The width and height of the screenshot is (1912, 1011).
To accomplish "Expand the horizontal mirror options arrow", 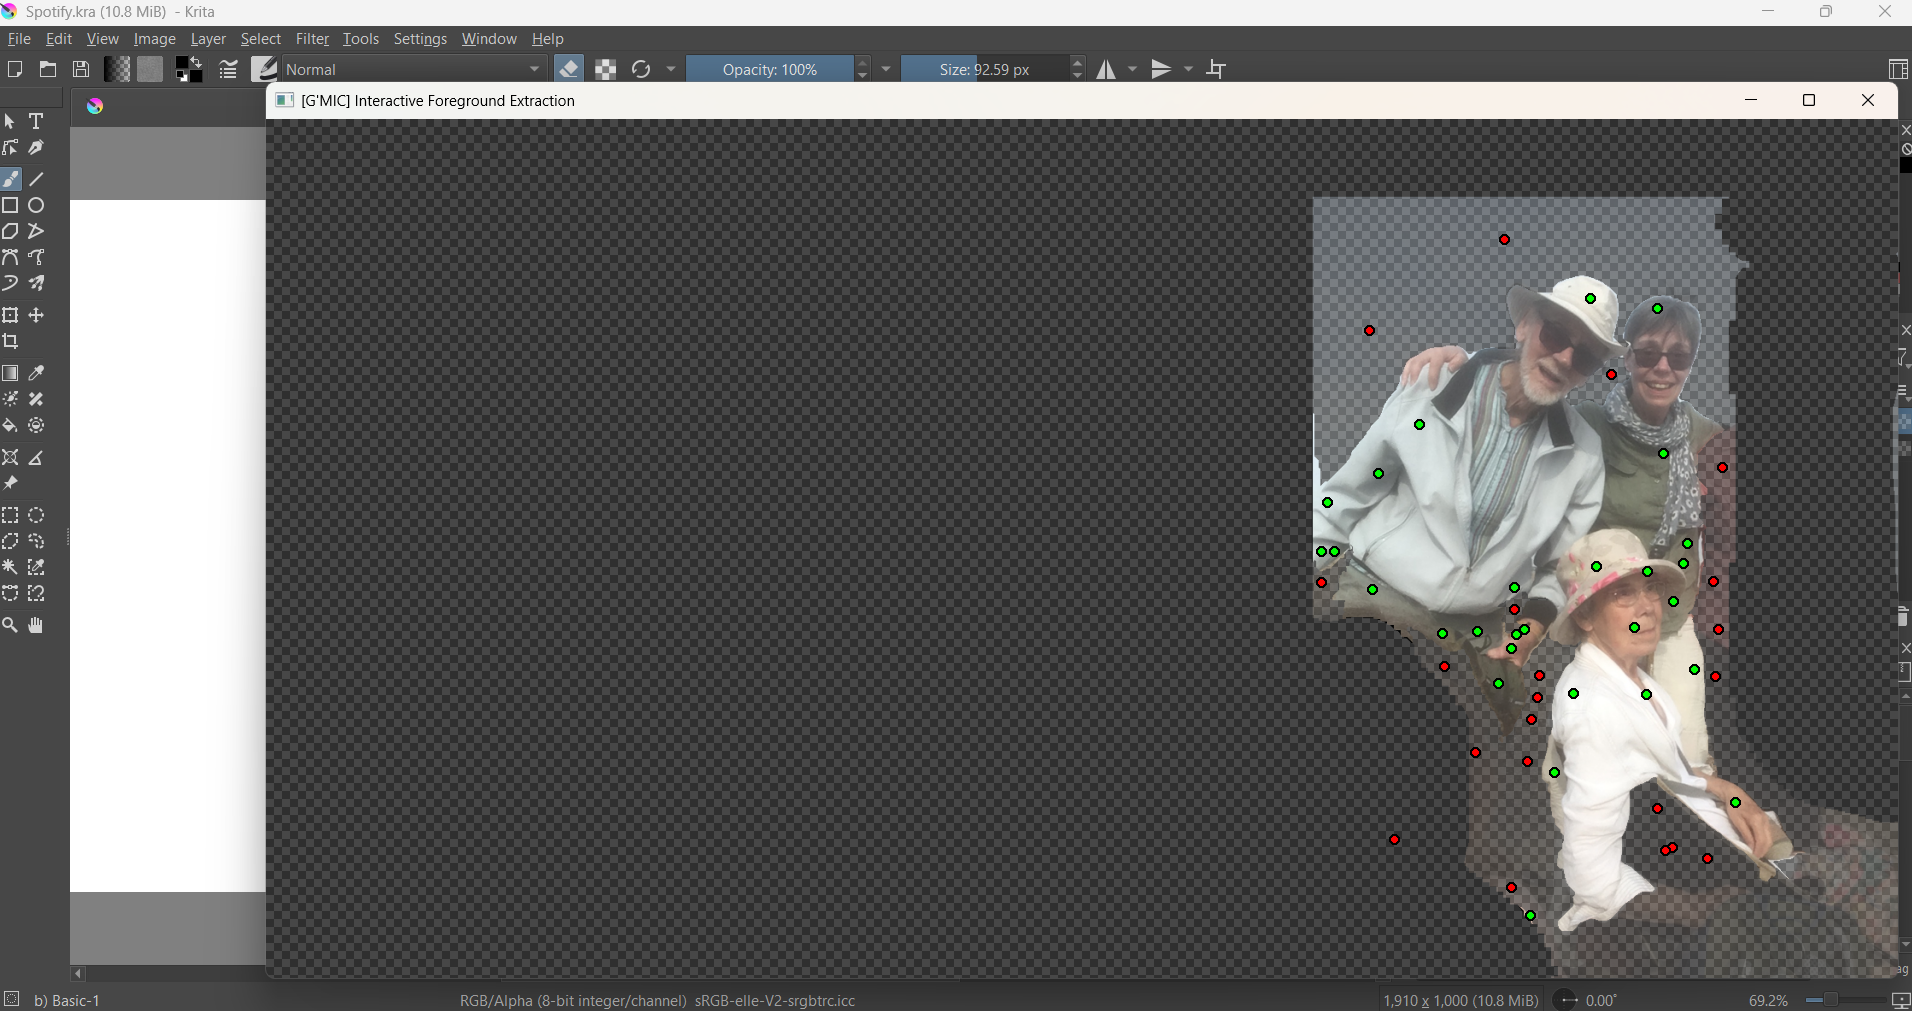I will coord(1133,70).
